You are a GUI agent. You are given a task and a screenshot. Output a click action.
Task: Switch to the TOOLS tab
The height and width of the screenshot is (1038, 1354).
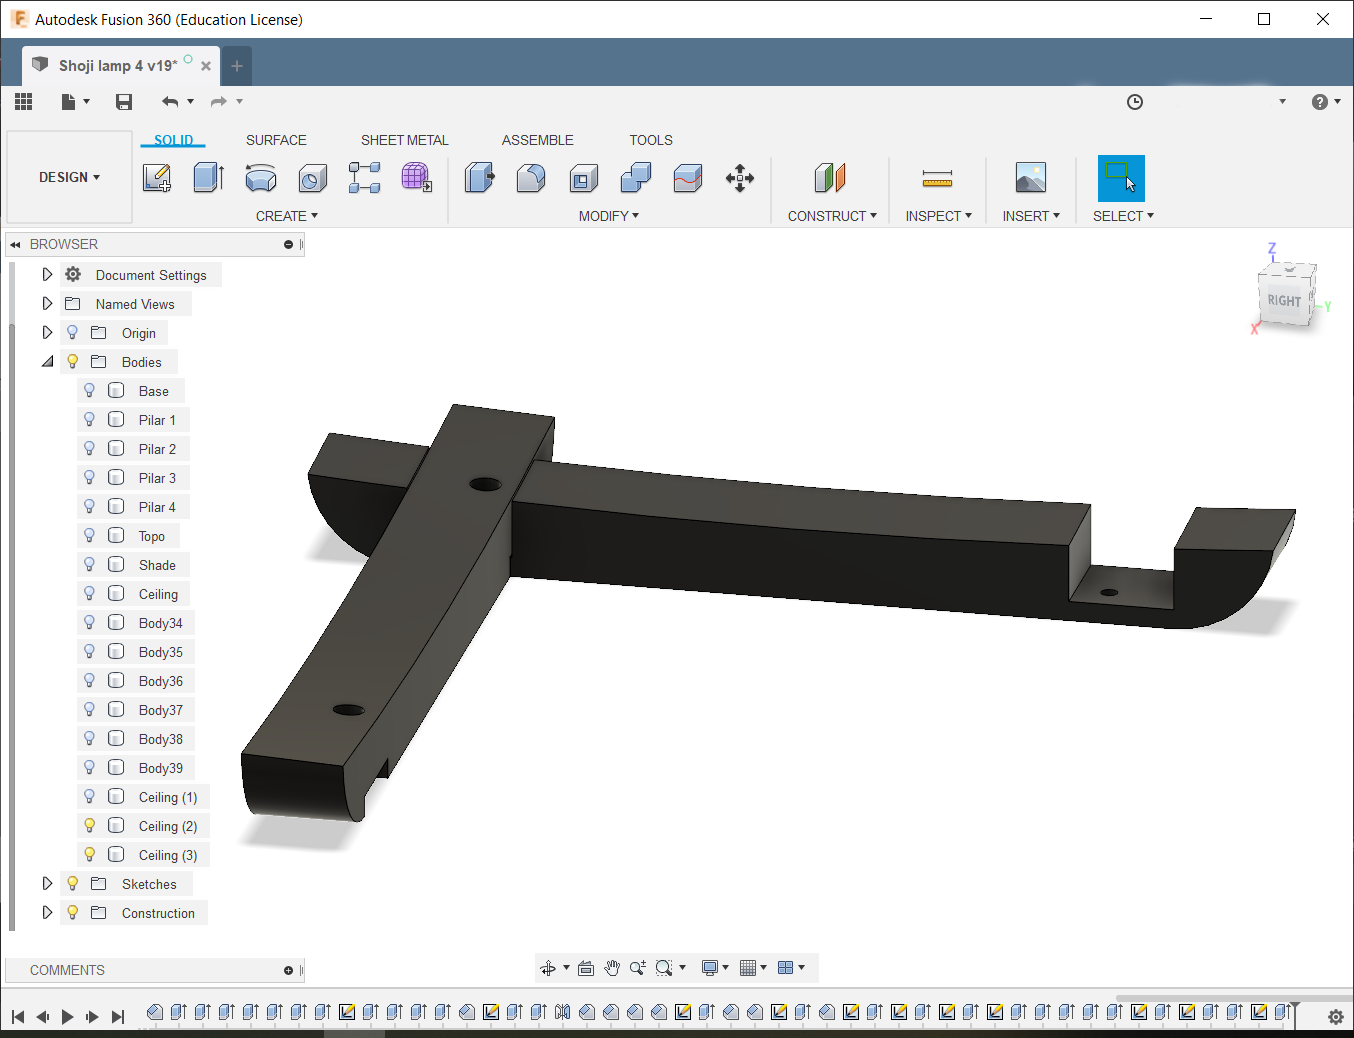(x=651, y=140)
